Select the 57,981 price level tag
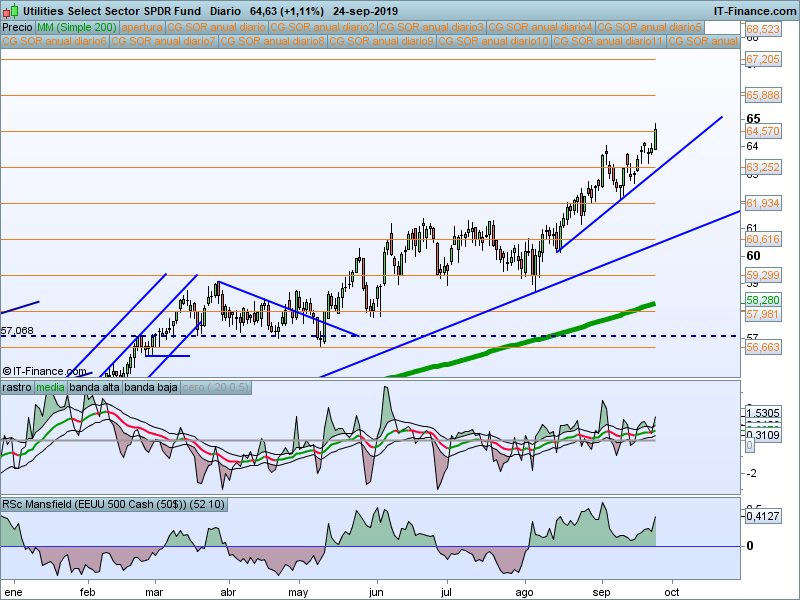Screen dimensions: 800x600 (763, 314)
